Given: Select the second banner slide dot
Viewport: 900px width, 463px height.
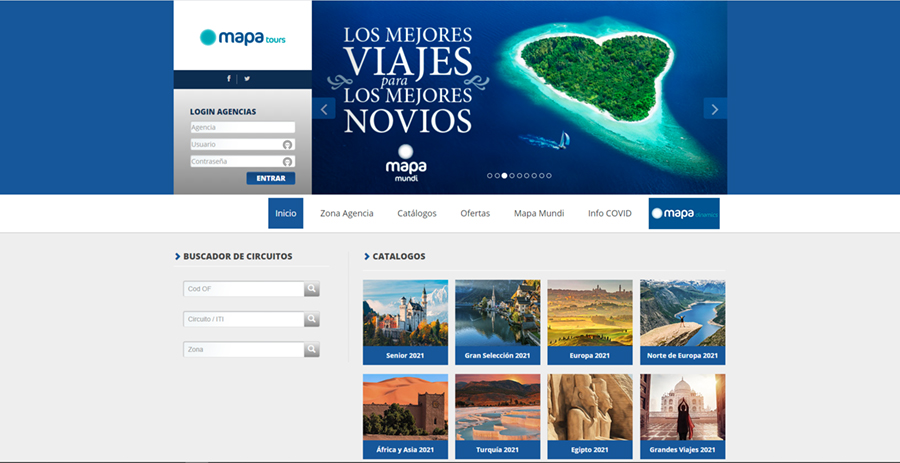Looking at the screenshot, I should pos(497,176).
